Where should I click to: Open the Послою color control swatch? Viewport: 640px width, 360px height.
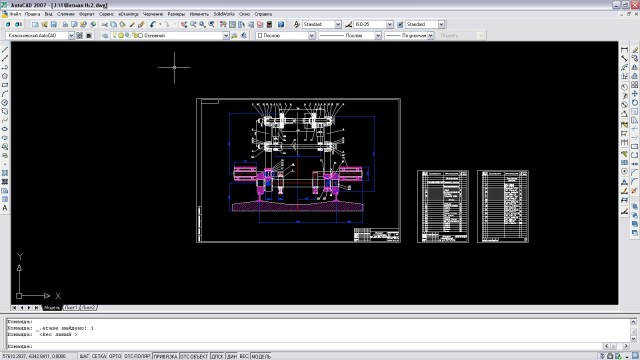(285, 36)
